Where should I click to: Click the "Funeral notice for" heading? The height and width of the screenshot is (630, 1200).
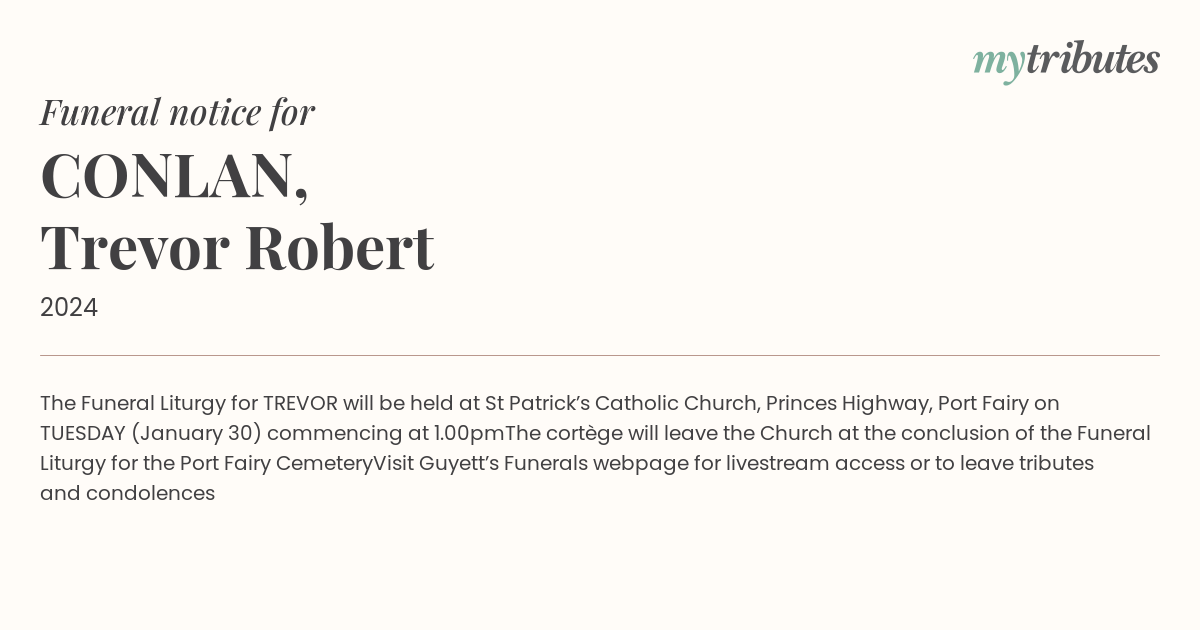pyautogui.click(x=178, y=113)
